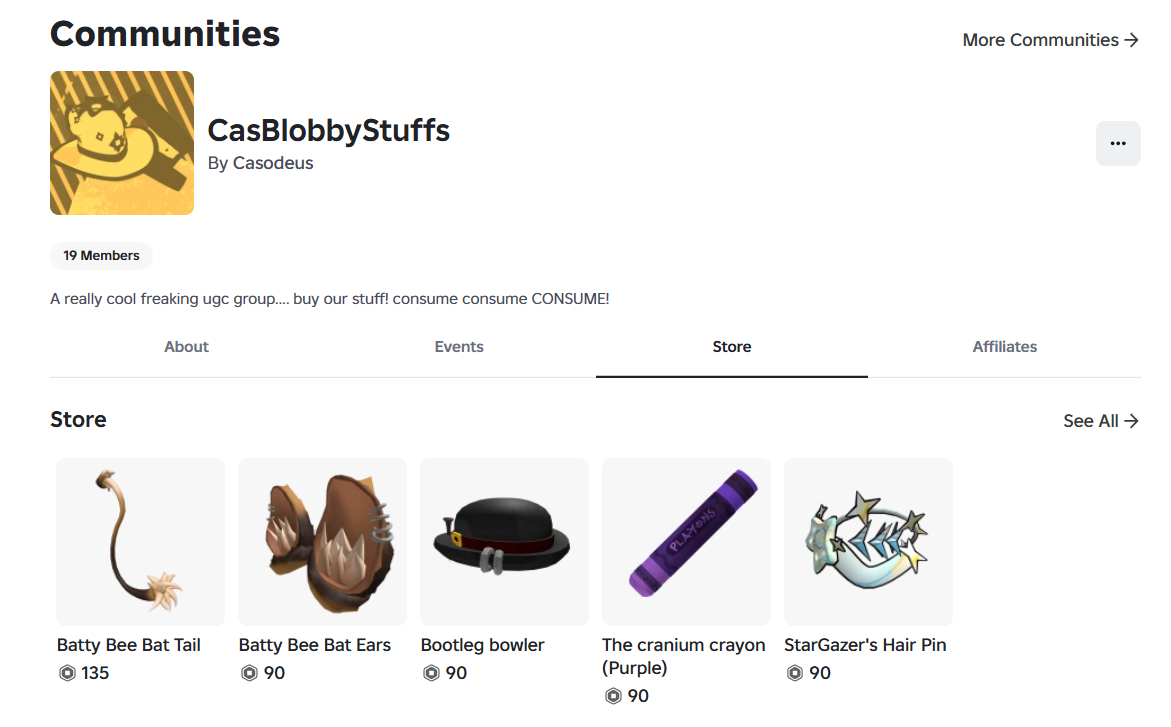
Task: Click the More Communities link
Action: [x=1050, y=40]
